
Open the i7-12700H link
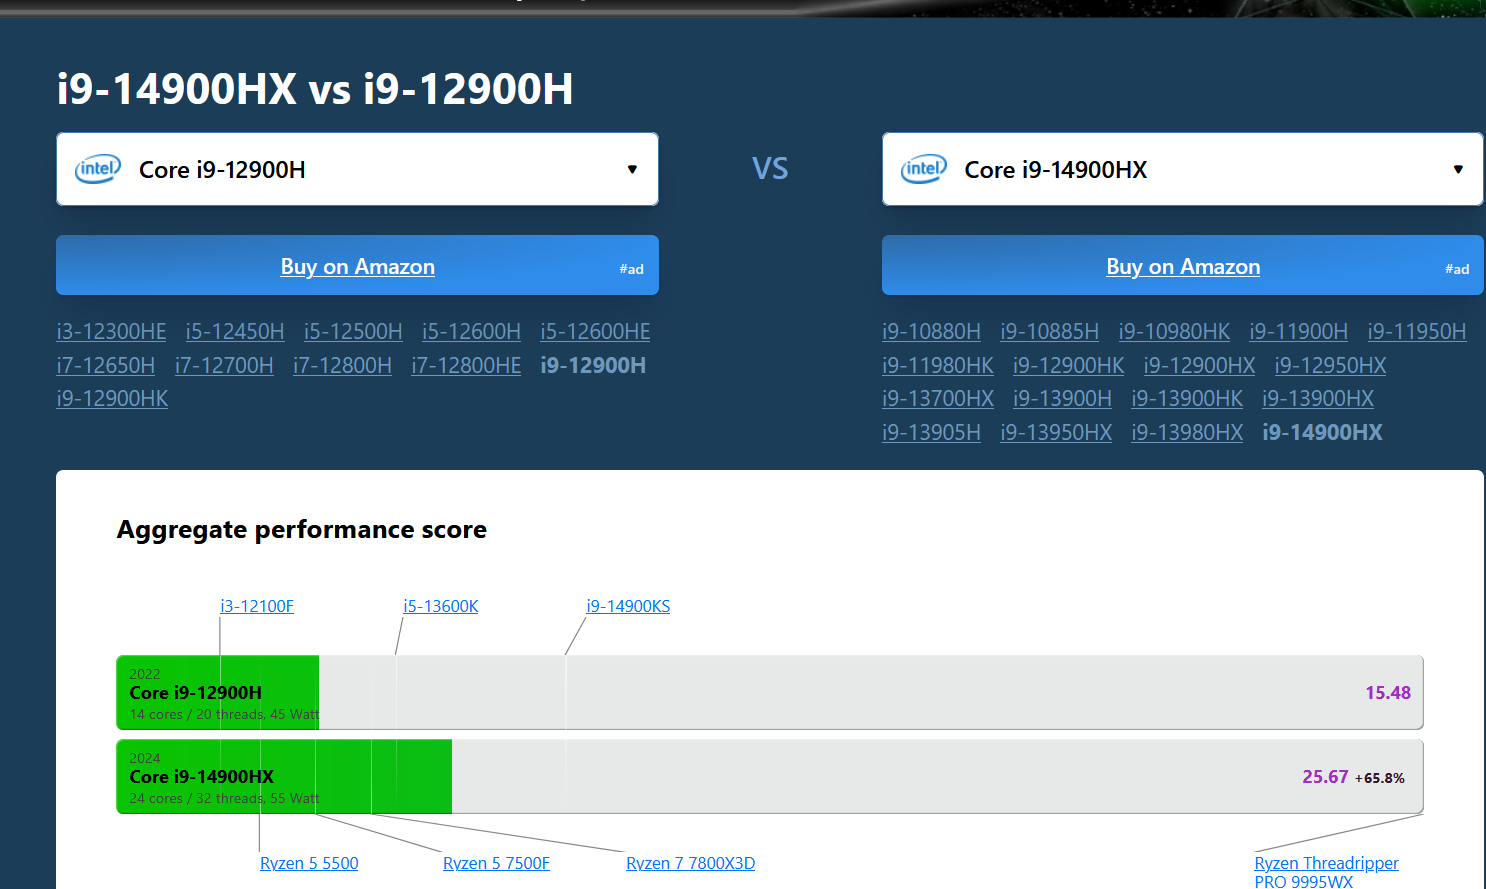click(224, 365)
